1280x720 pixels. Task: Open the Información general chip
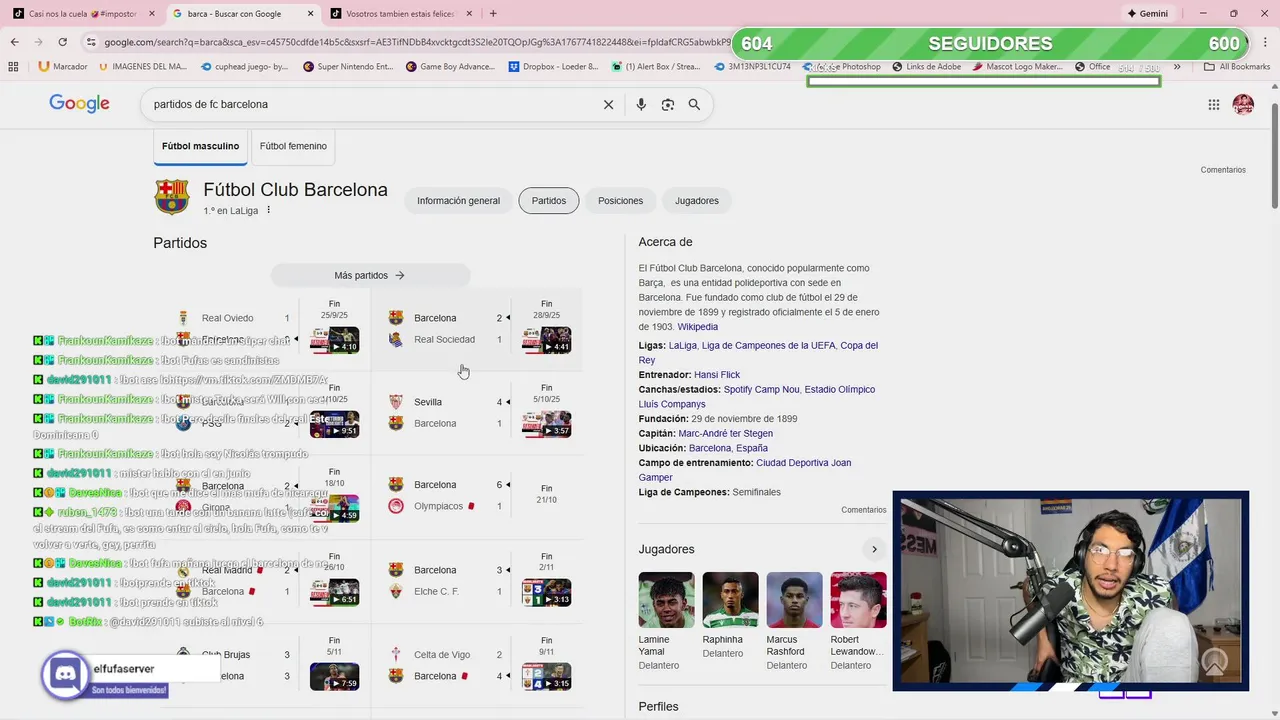[x=458, y=201]
